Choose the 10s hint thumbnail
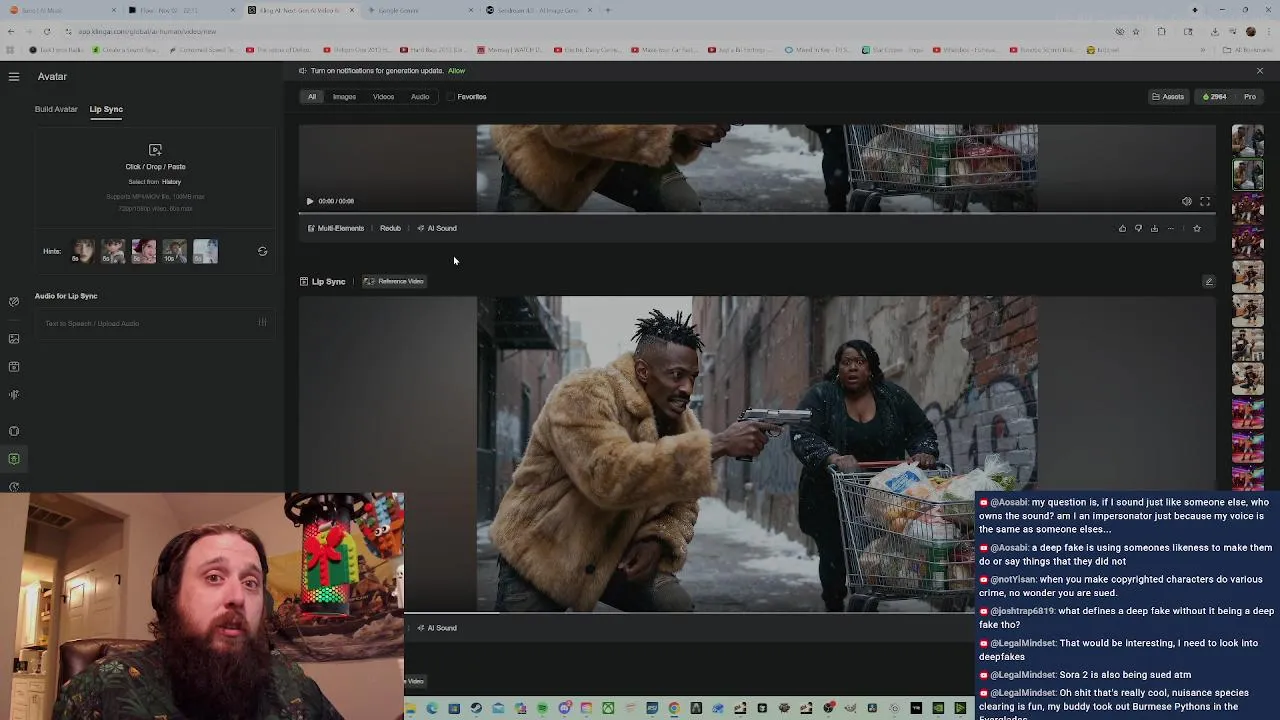 pos(175,251)
